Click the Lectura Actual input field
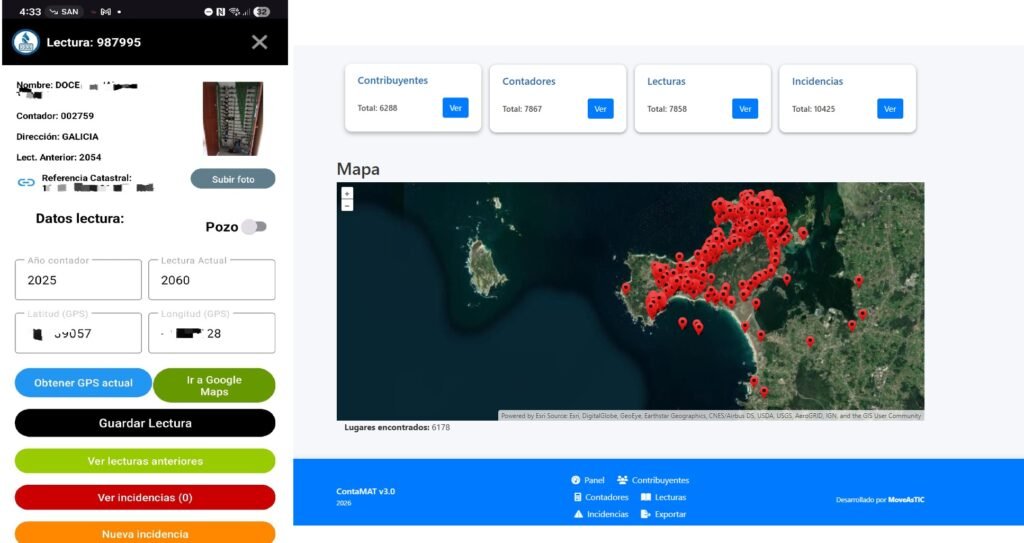The height and width of the screenshot is (543, 1024). click(x=211, y=281)
